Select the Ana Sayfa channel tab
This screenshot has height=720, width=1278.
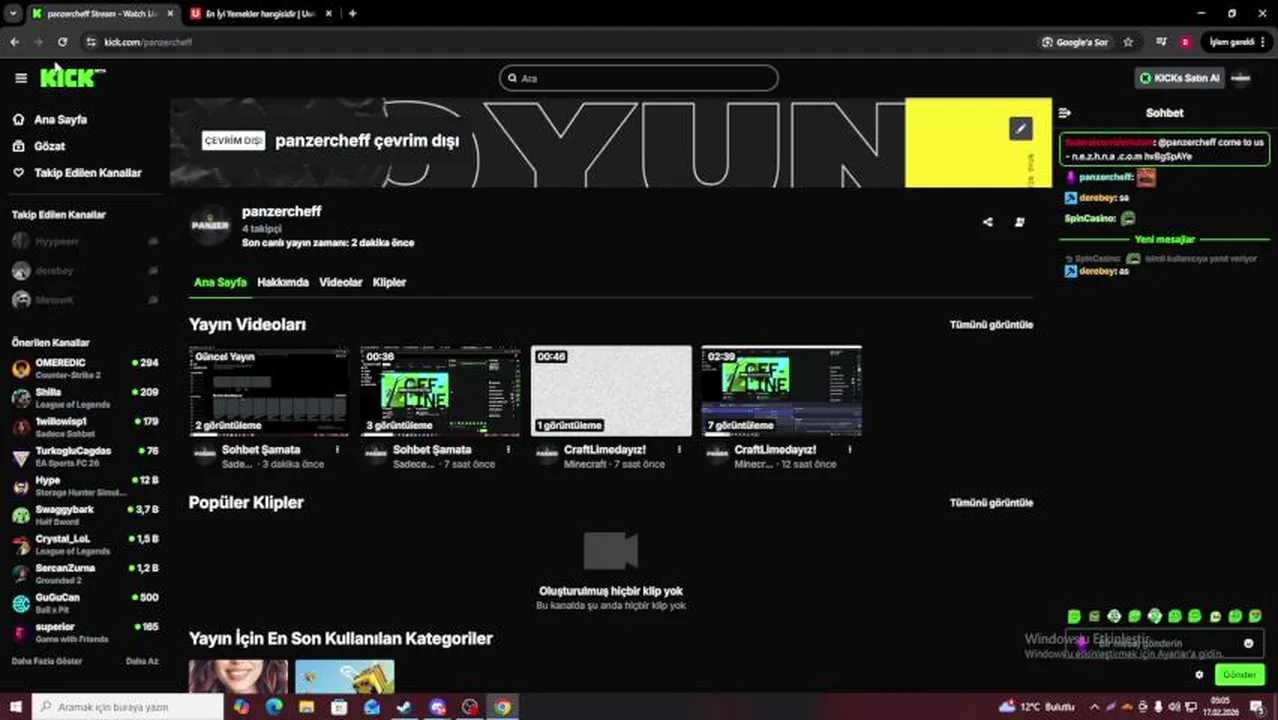click(220, 282)
